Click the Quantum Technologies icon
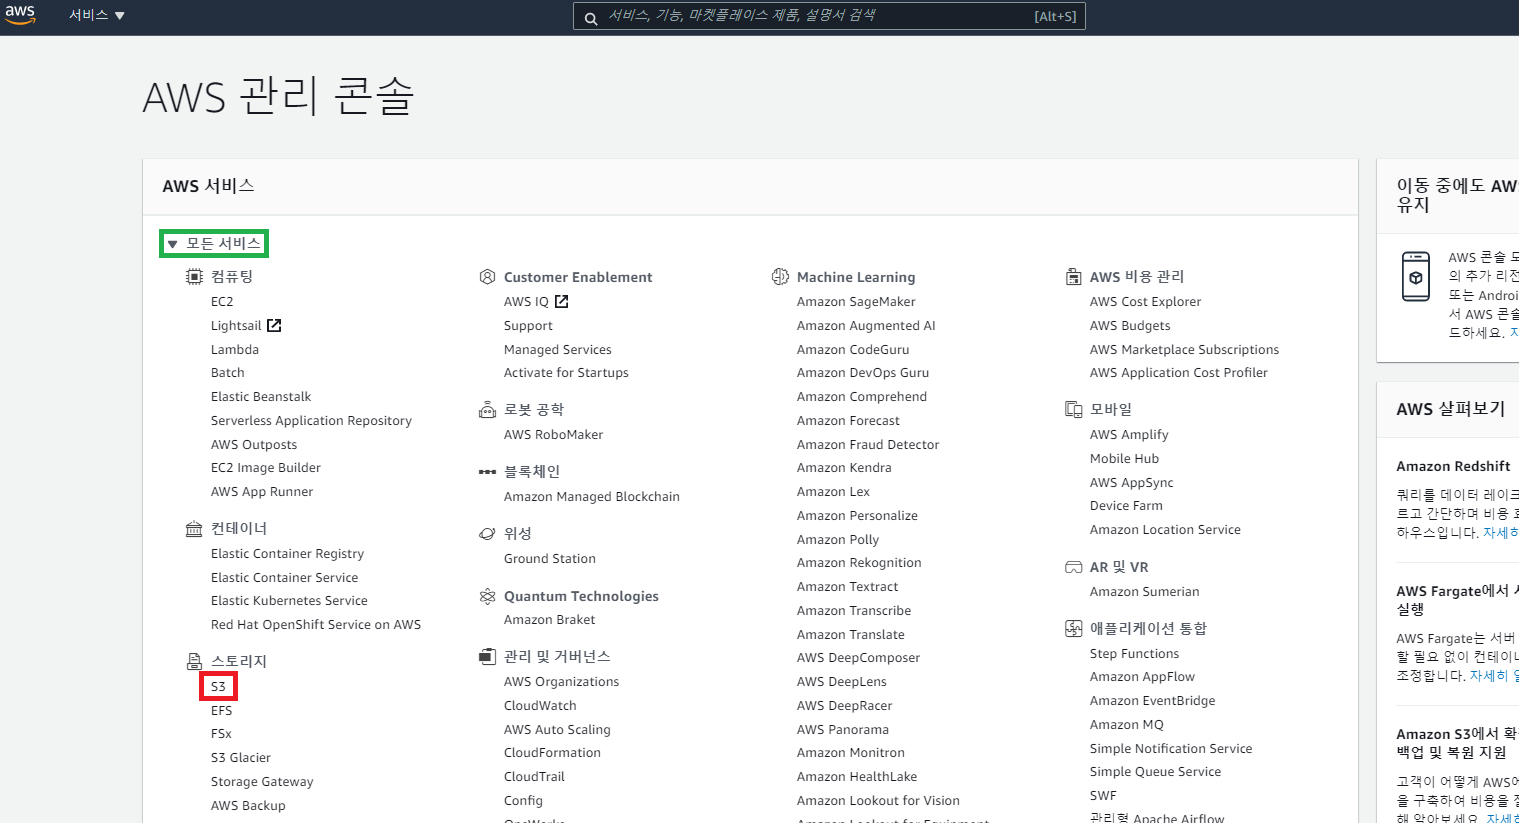This screenshot has height=823, width=1519. tap(487, 596)
